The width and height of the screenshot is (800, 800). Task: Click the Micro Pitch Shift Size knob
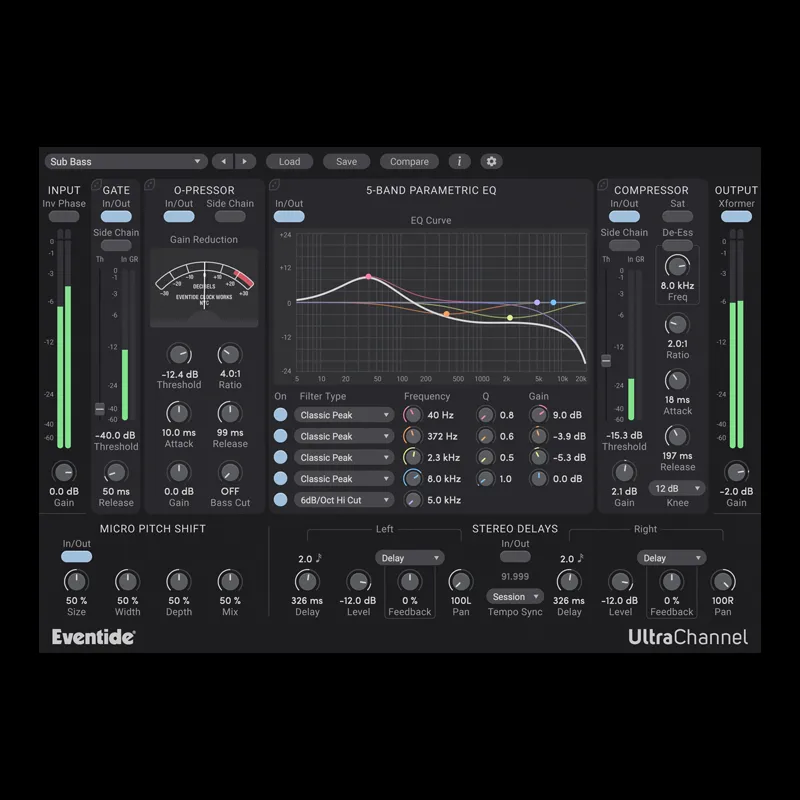tap(76, 581)
